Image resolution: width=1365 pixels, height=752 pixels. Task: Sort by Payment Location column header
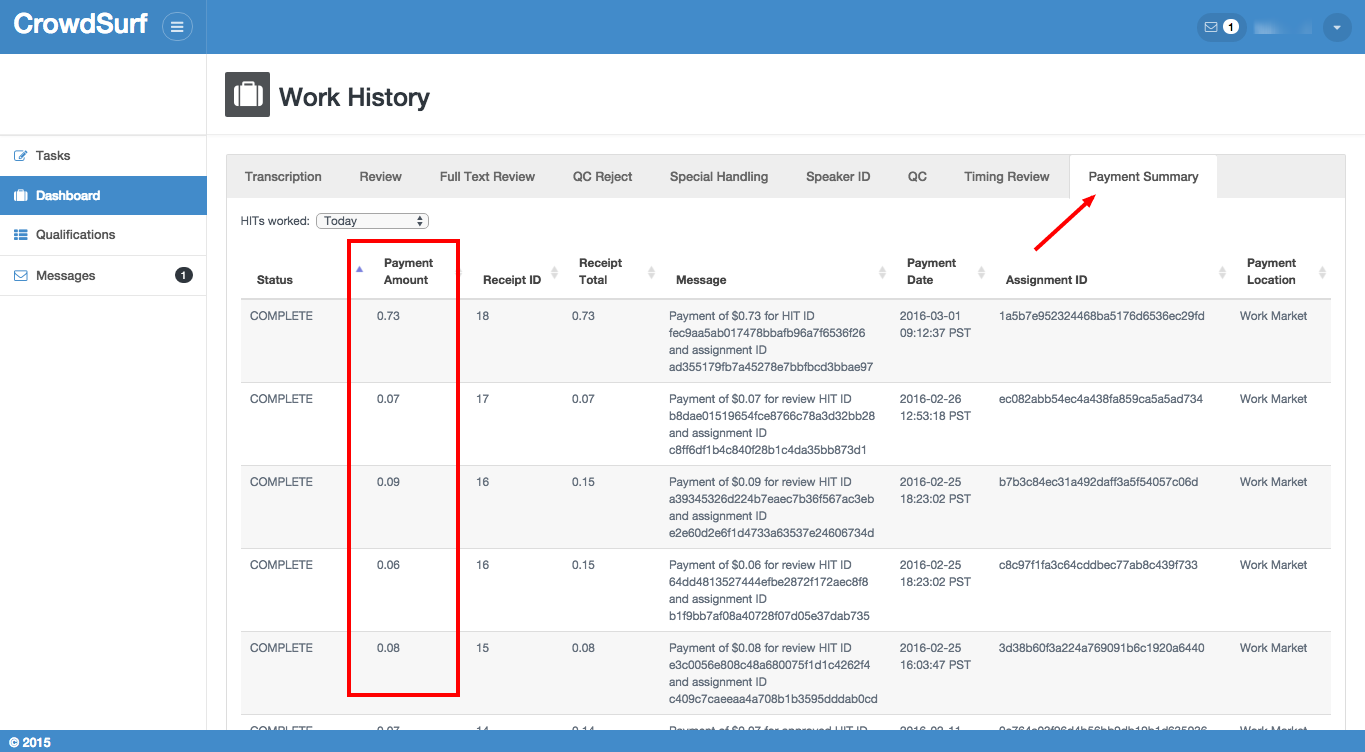click(1271, 272)
